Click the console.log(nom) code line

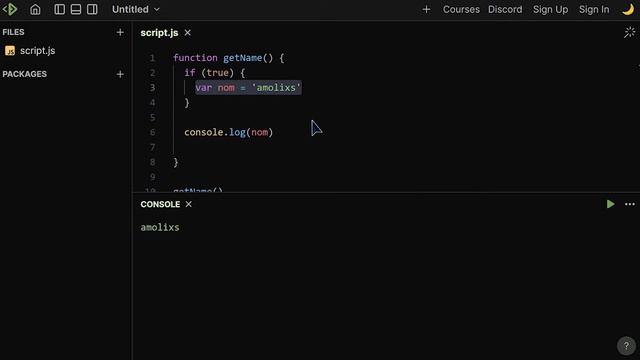(228, 132)
